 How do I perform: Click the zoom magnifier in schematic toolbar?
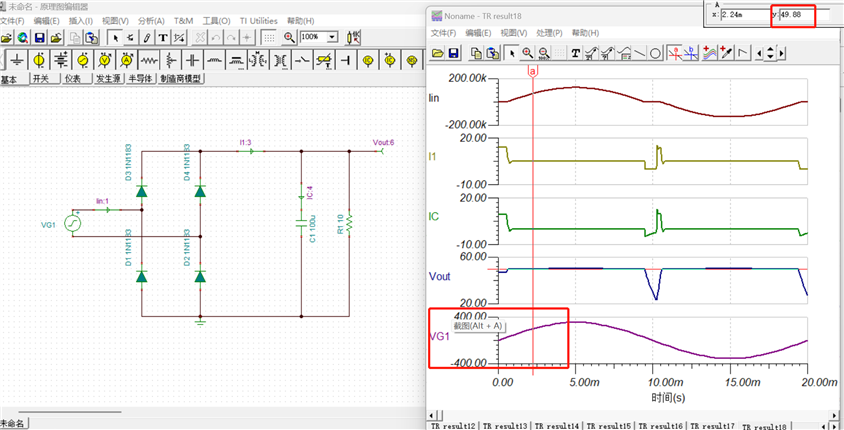pos(289,37)
